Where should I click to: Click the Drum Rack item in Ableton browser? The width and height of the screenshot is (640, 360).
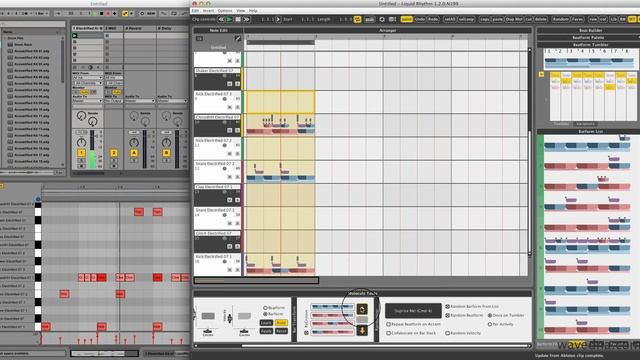pyautogui.click(x=22, y=44)
